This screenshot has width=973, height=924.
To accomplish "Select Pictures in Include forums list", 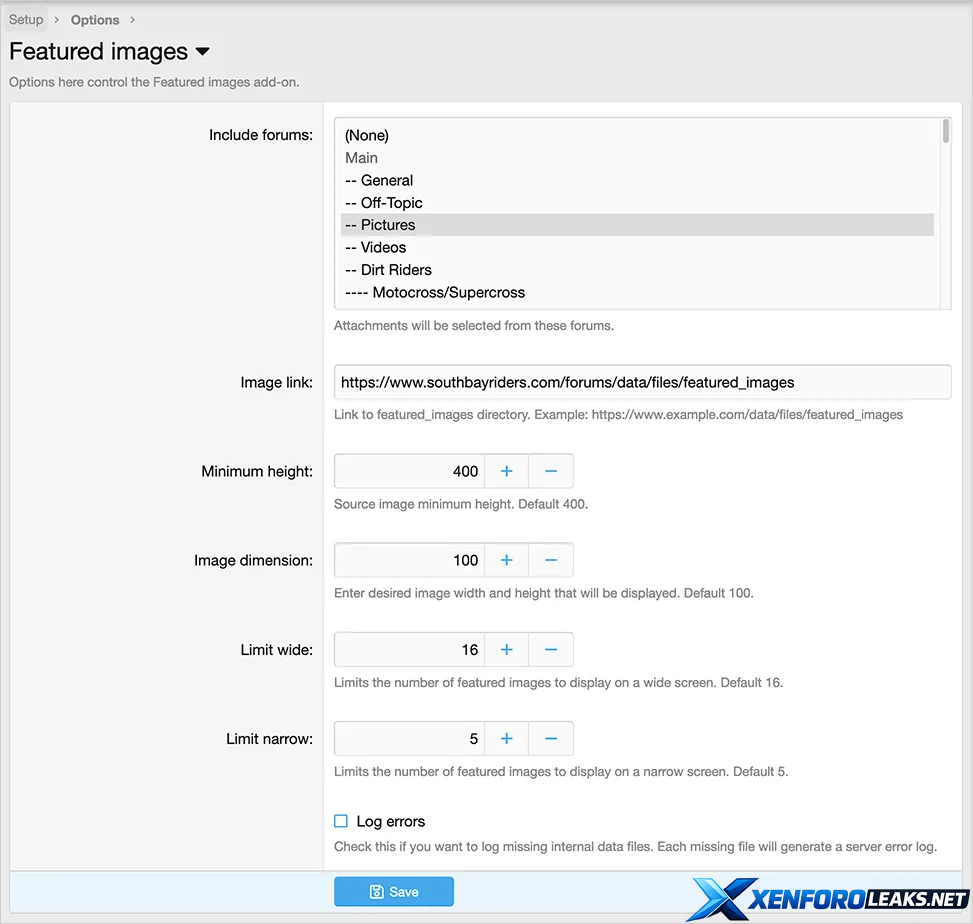I will pyautogui.click(x=388, y=225).
